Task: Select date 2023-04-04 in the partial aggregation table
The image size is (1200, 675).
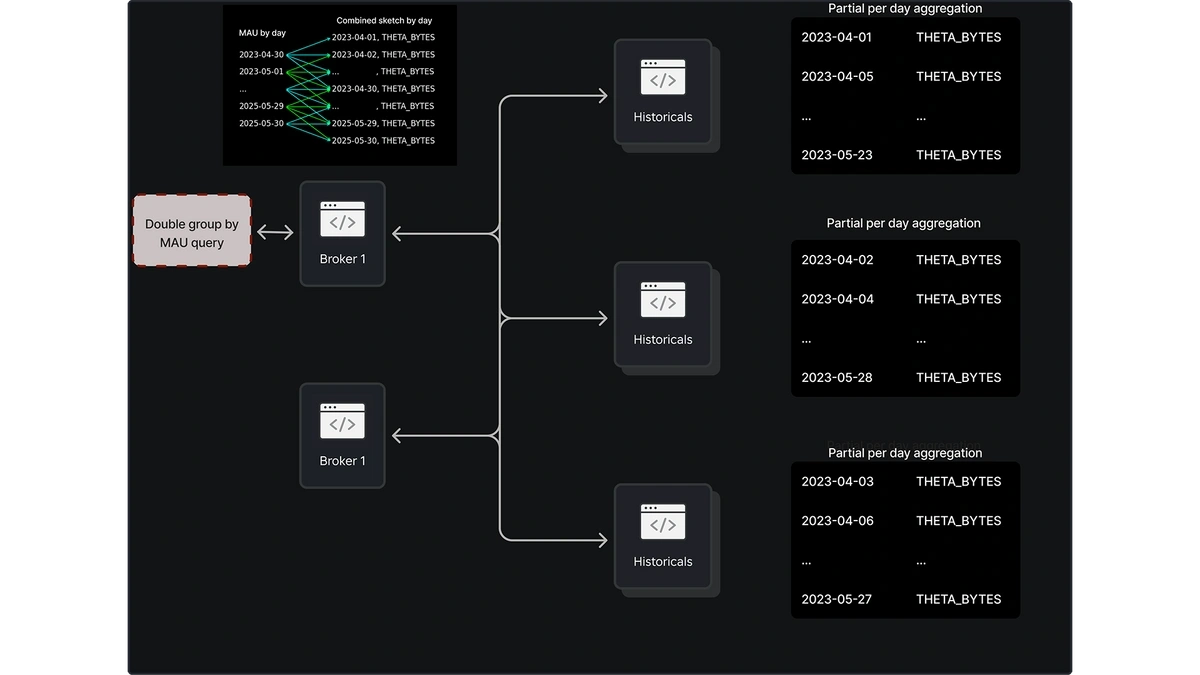Action: tap(837, 299)
